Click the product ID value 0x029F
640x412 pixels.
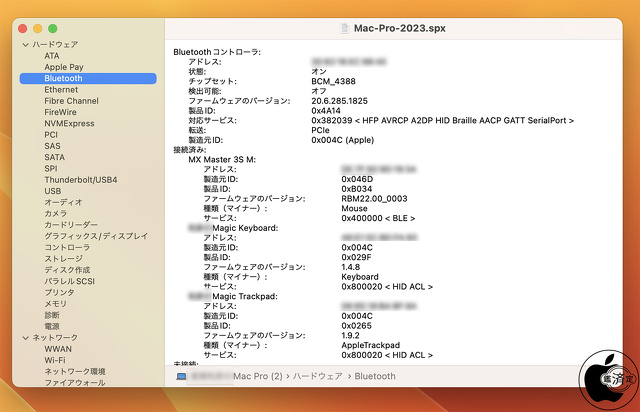(x=357, y=257)
